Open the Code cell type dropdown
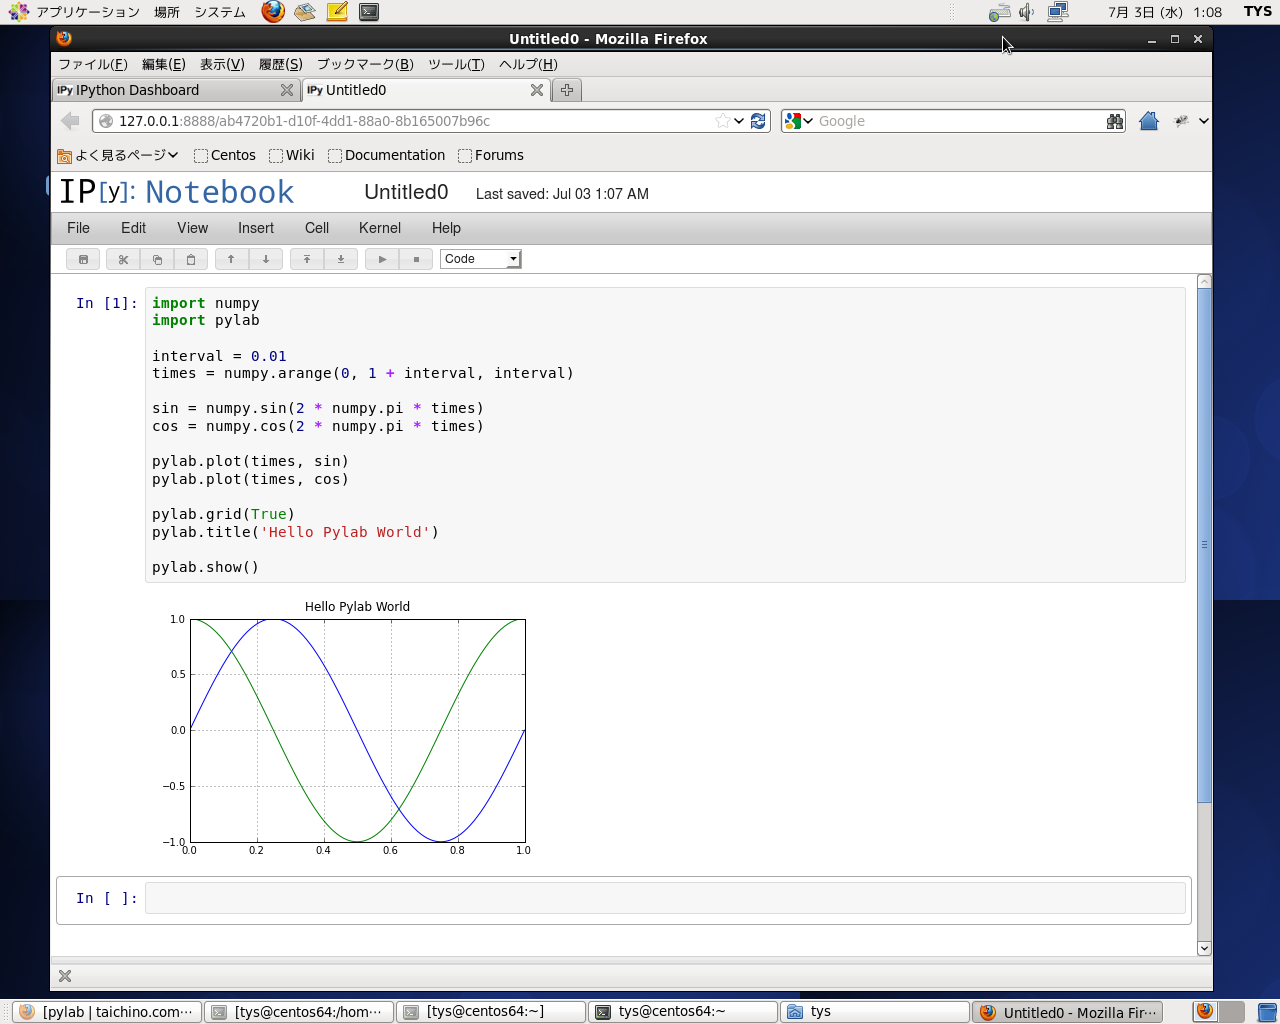1280x1024 pixels. click(481, 259)
